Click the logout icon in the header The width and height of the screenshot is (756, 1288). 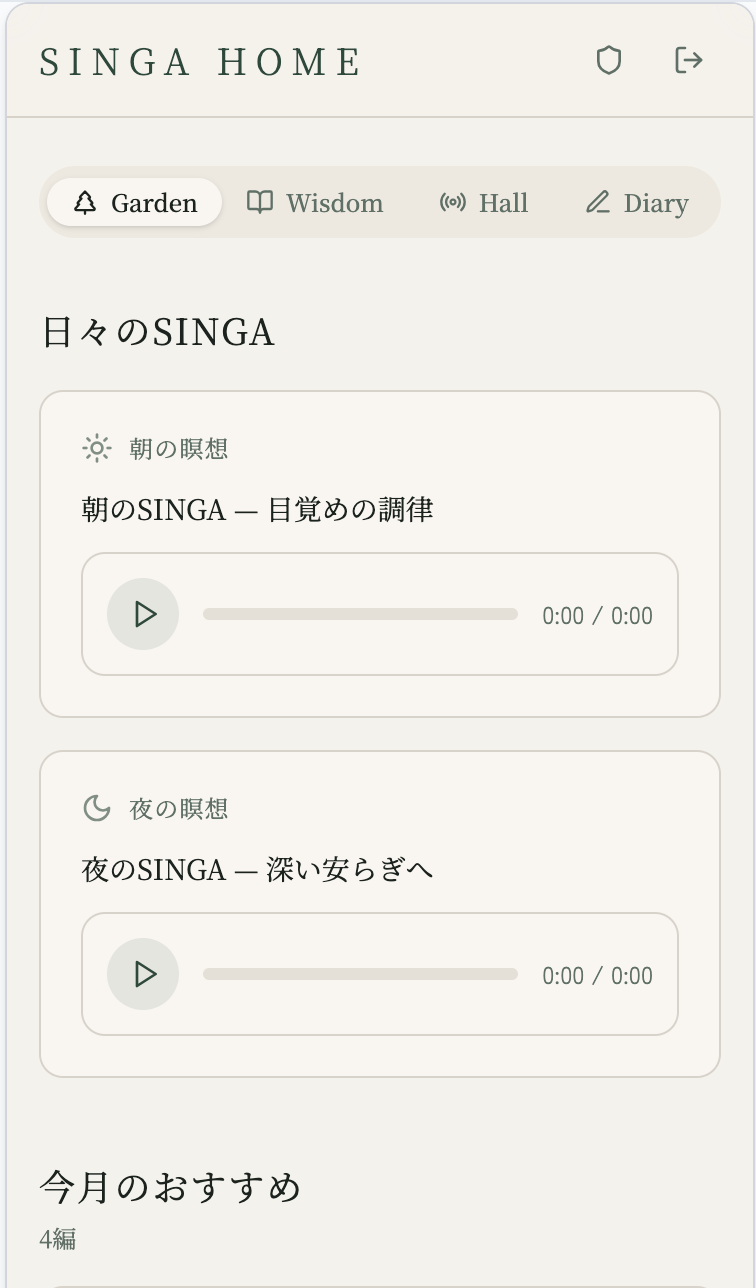(689, 61)
